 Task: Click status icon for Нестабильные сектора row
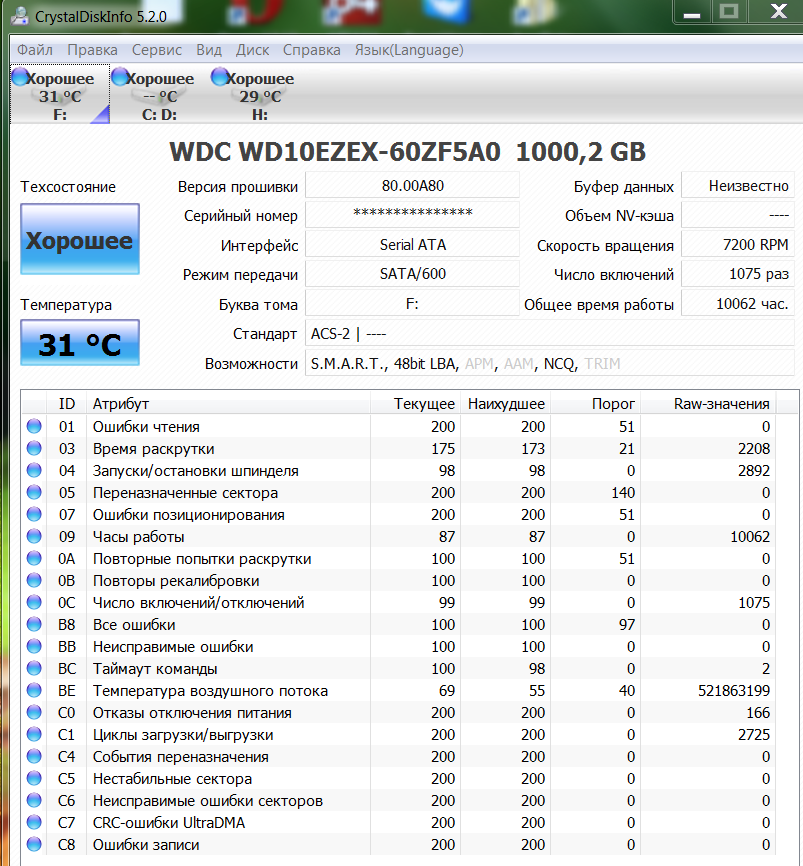(34, 778)
